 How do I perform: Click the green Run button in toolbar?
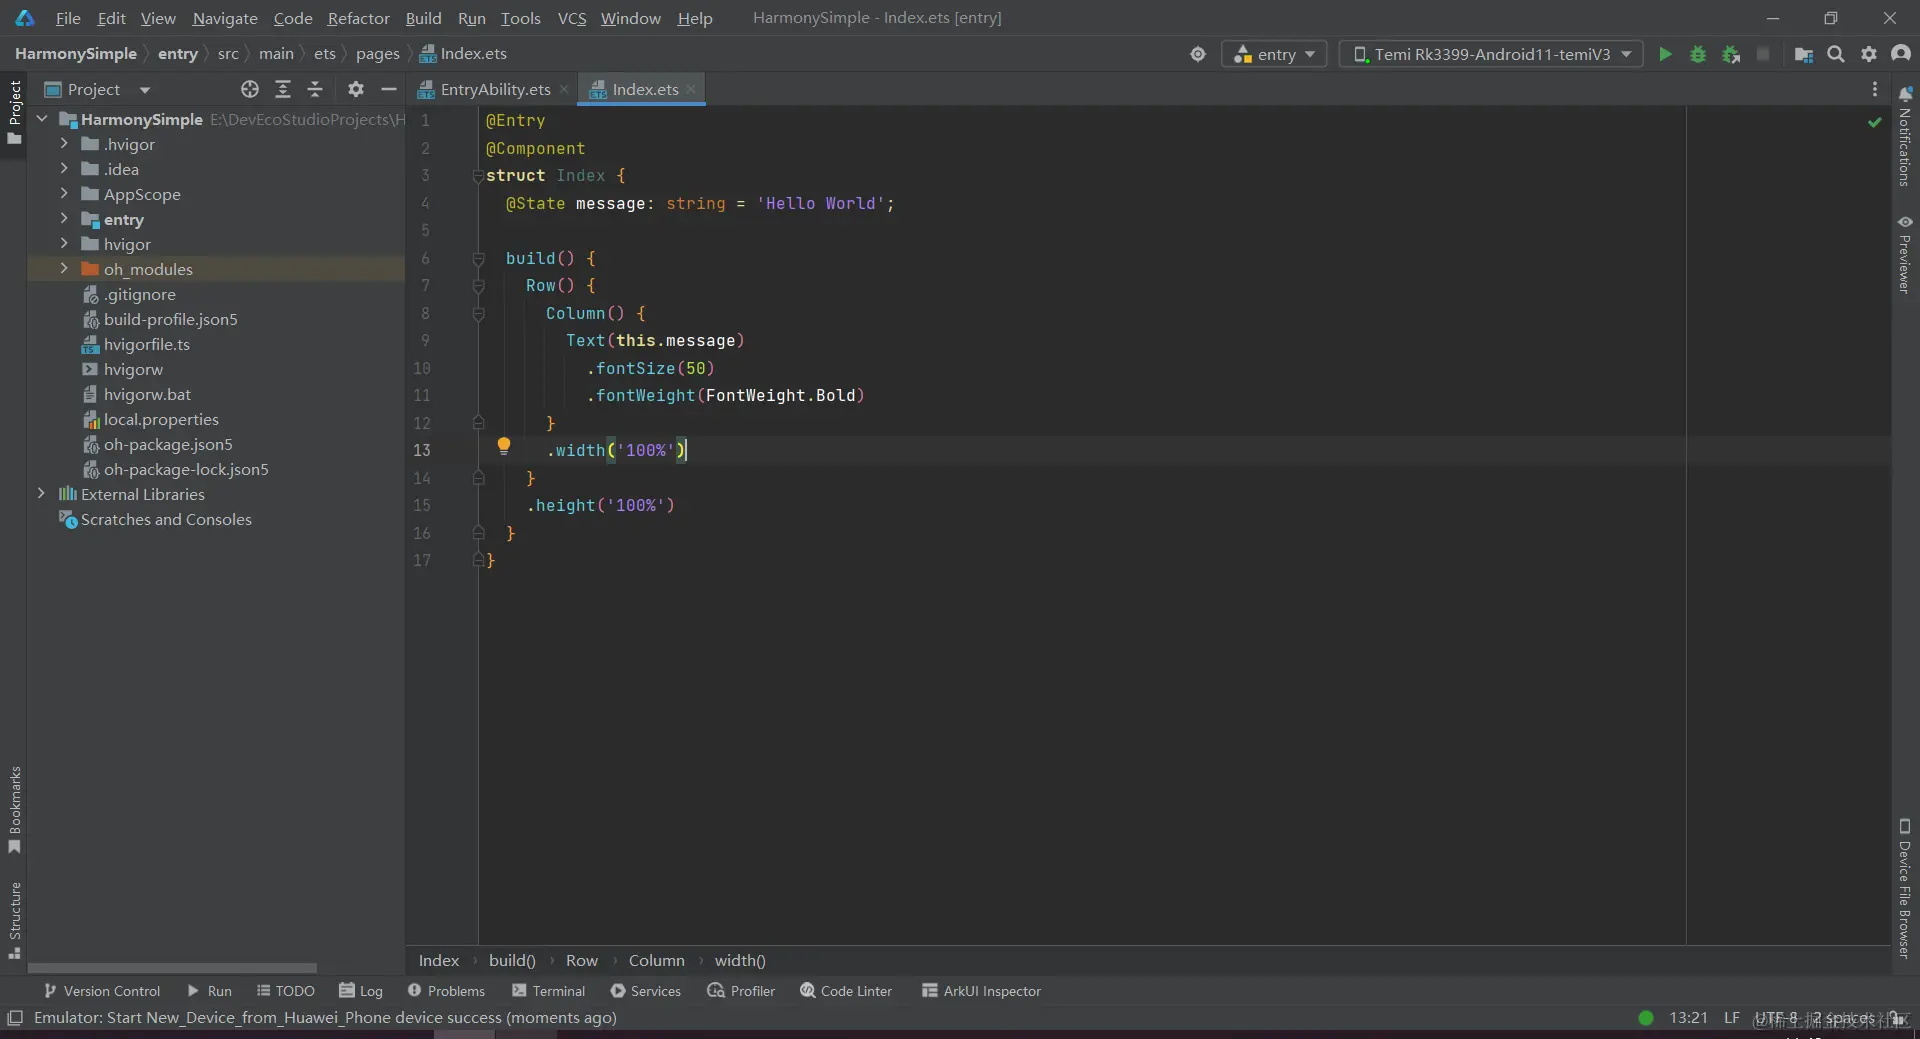pyautogui.click(x=1665, y=54)
